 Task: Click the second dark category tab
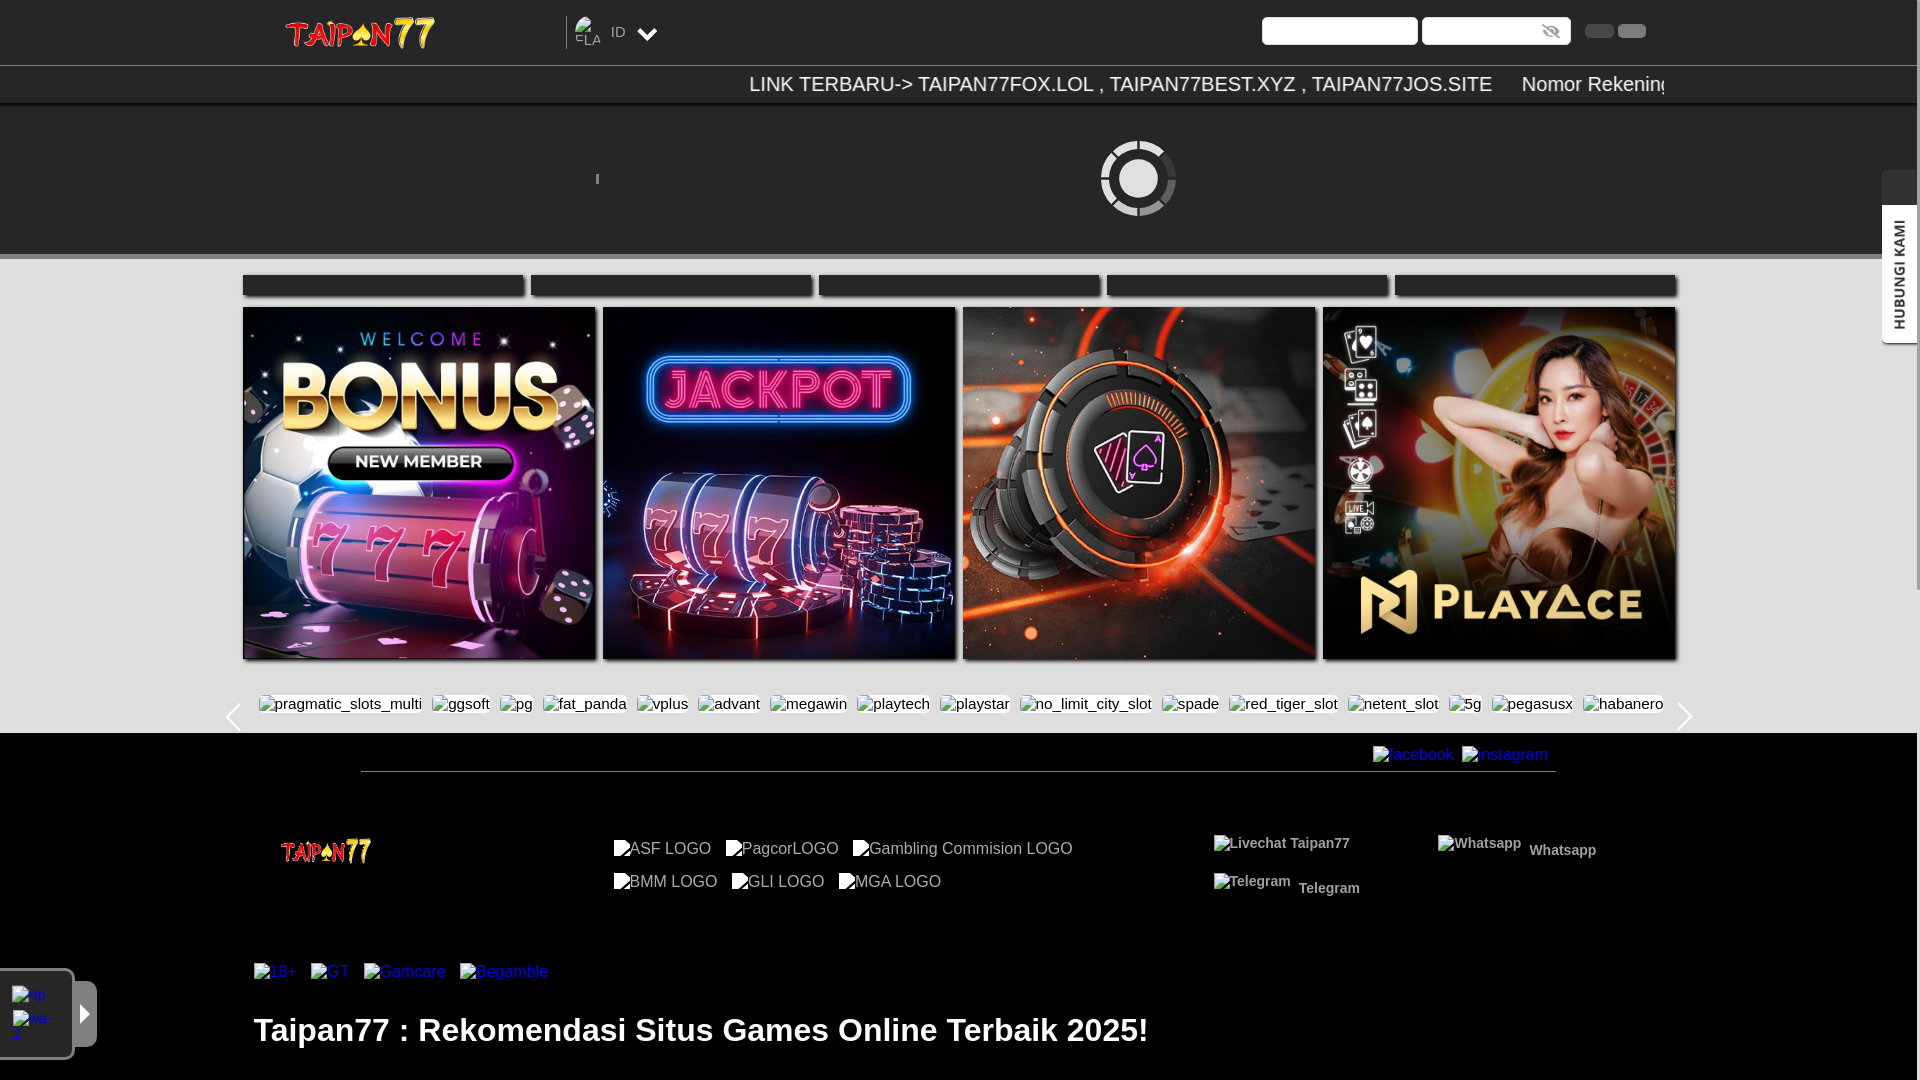click(671, 285)
